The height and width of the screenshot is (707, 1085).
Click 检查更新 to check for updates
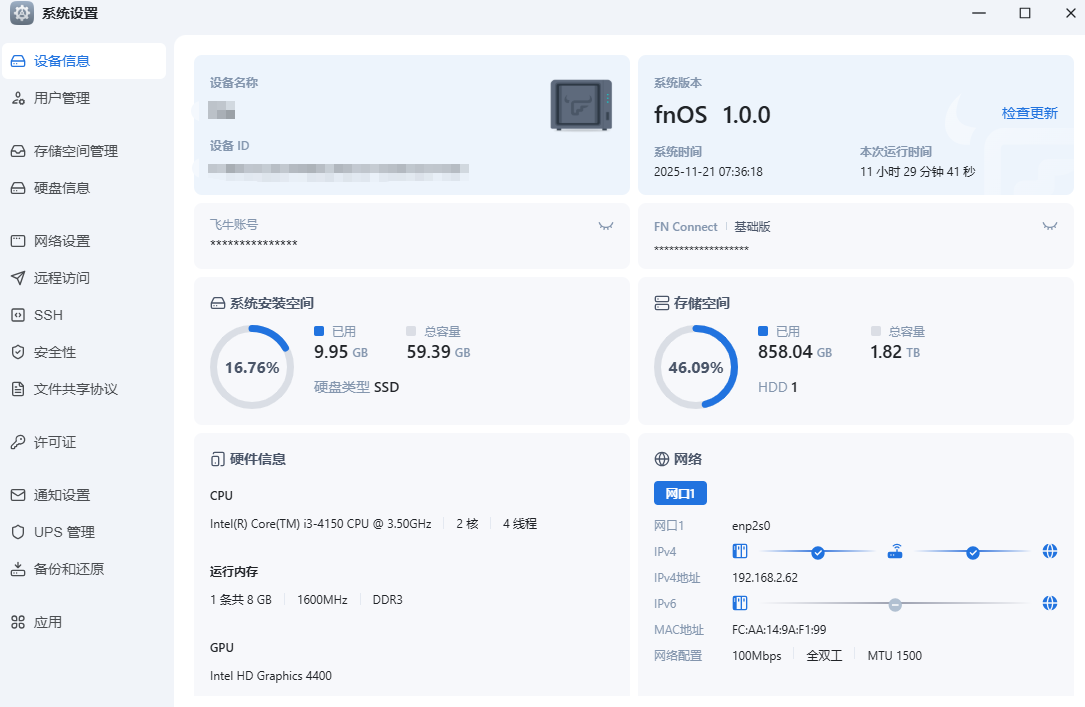point(1029,114)
